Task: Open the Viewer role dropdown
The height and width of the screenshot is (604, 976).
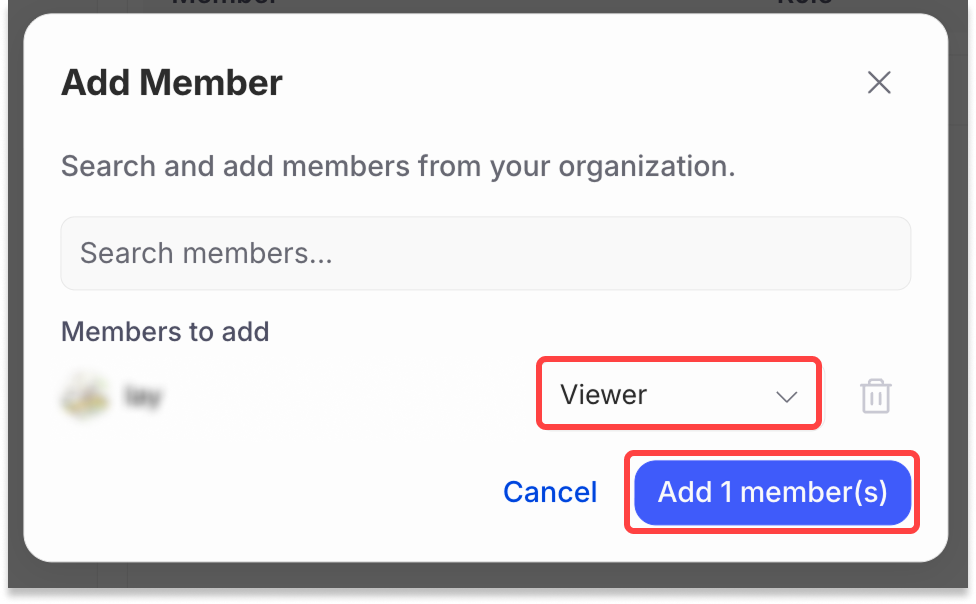Action: [x=678, y=395]
